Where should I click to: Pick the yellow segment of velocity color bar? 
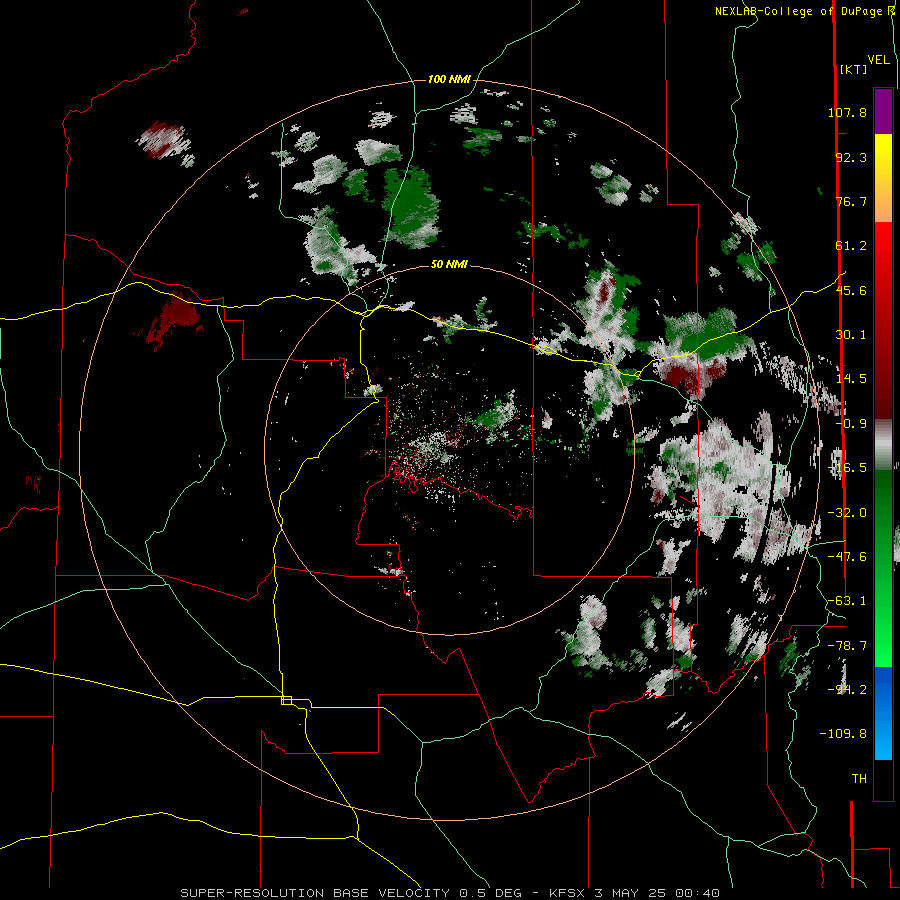point(883,156)
